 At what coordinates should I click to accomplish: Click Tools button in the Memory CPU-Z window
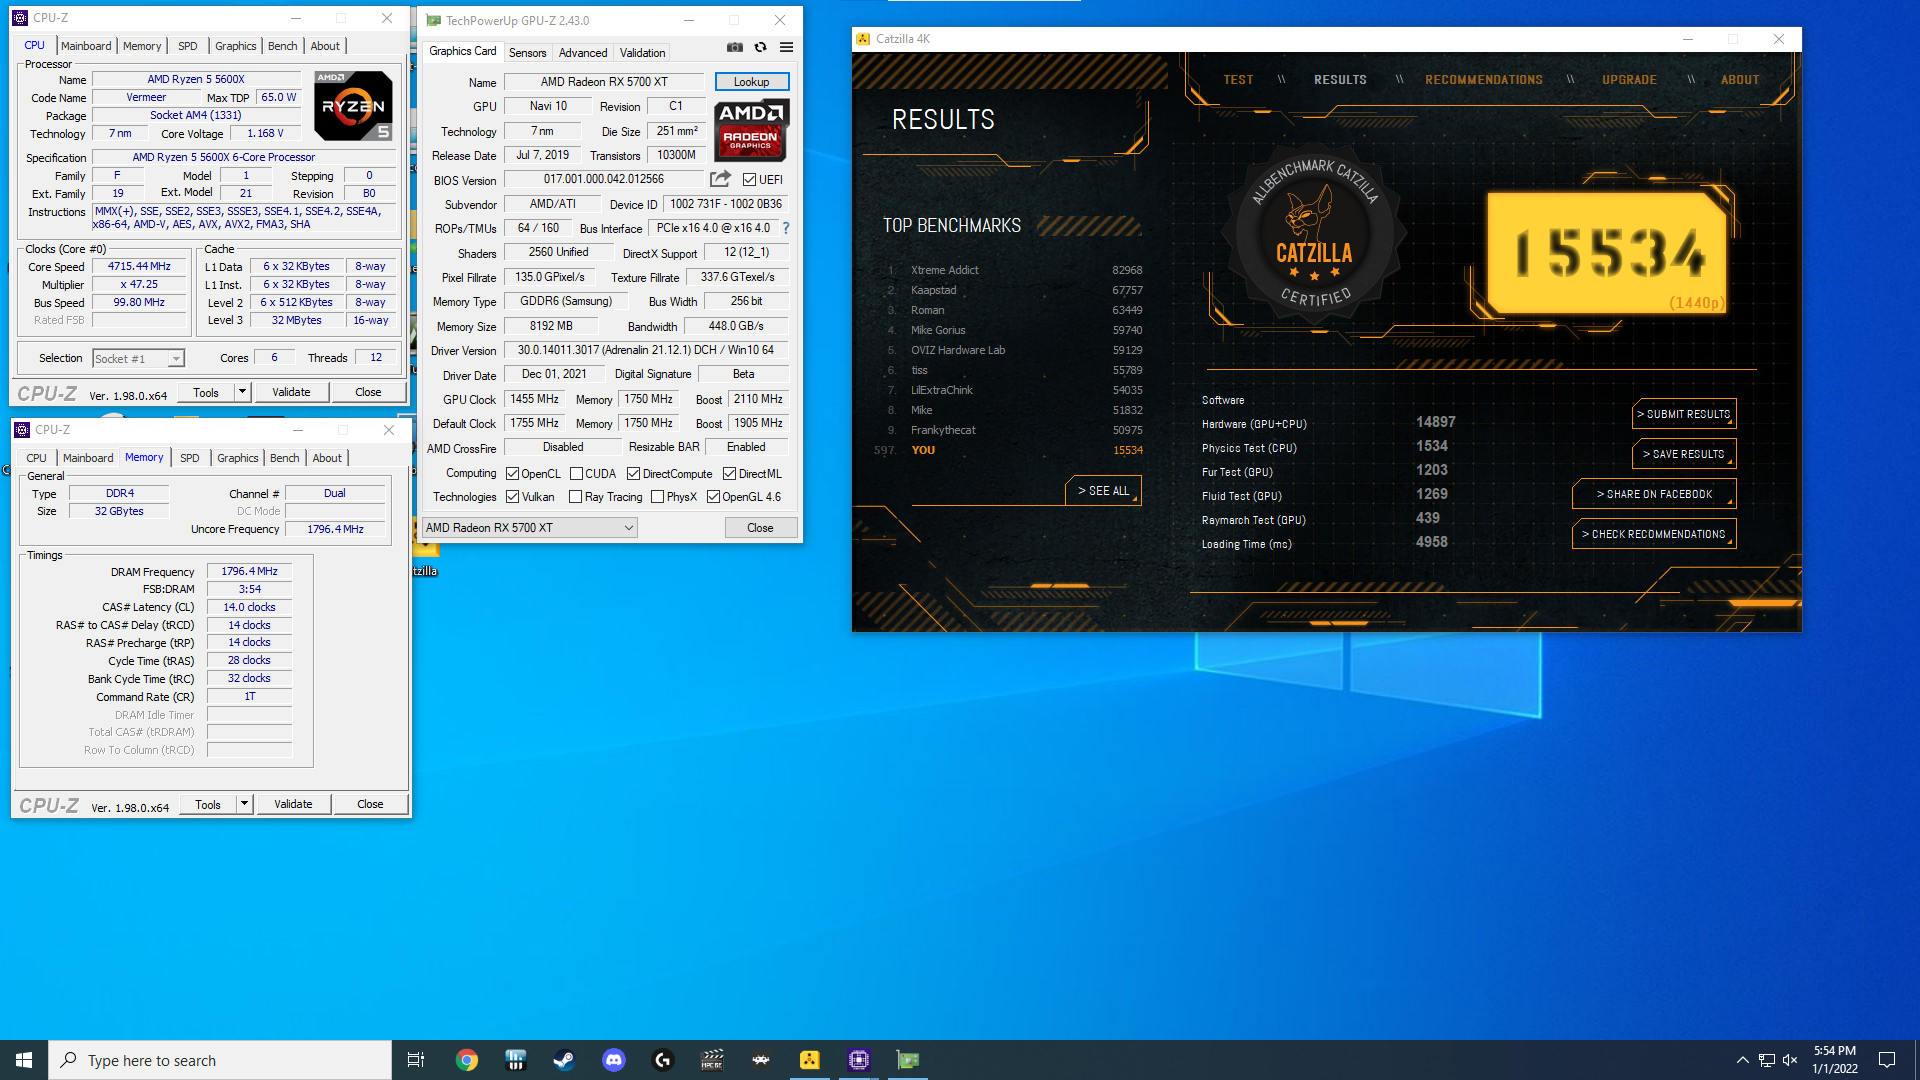(208, 804)
